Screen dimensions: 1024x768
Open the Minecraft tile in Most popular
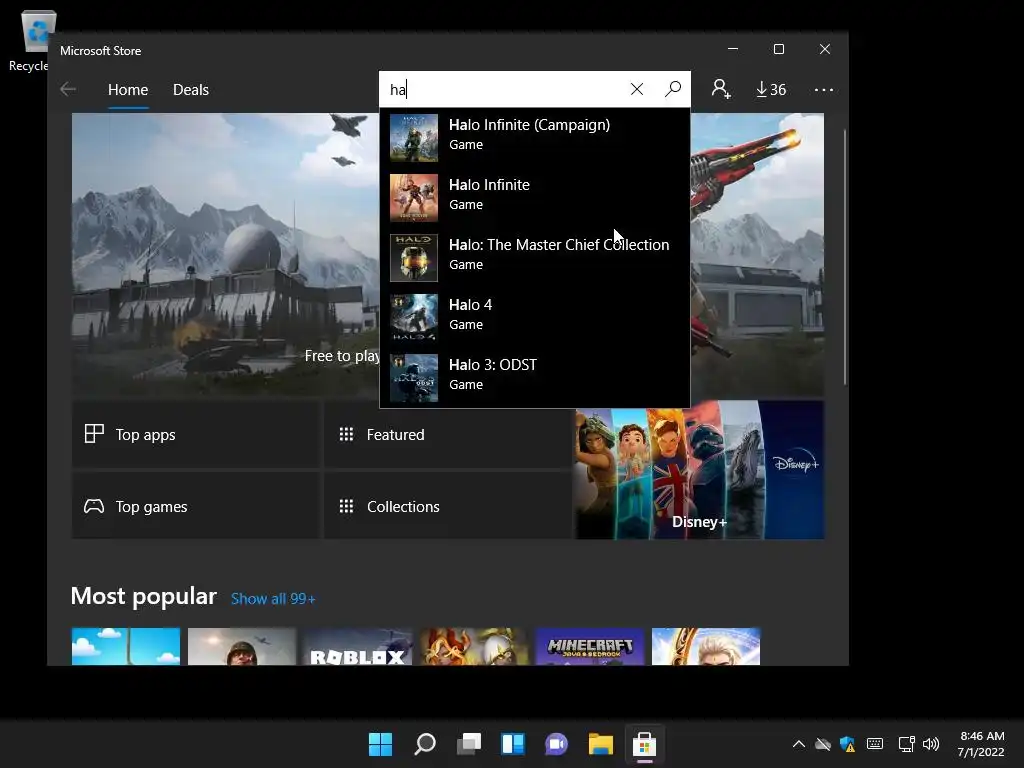pyautogui.click(x=590, y=647)
